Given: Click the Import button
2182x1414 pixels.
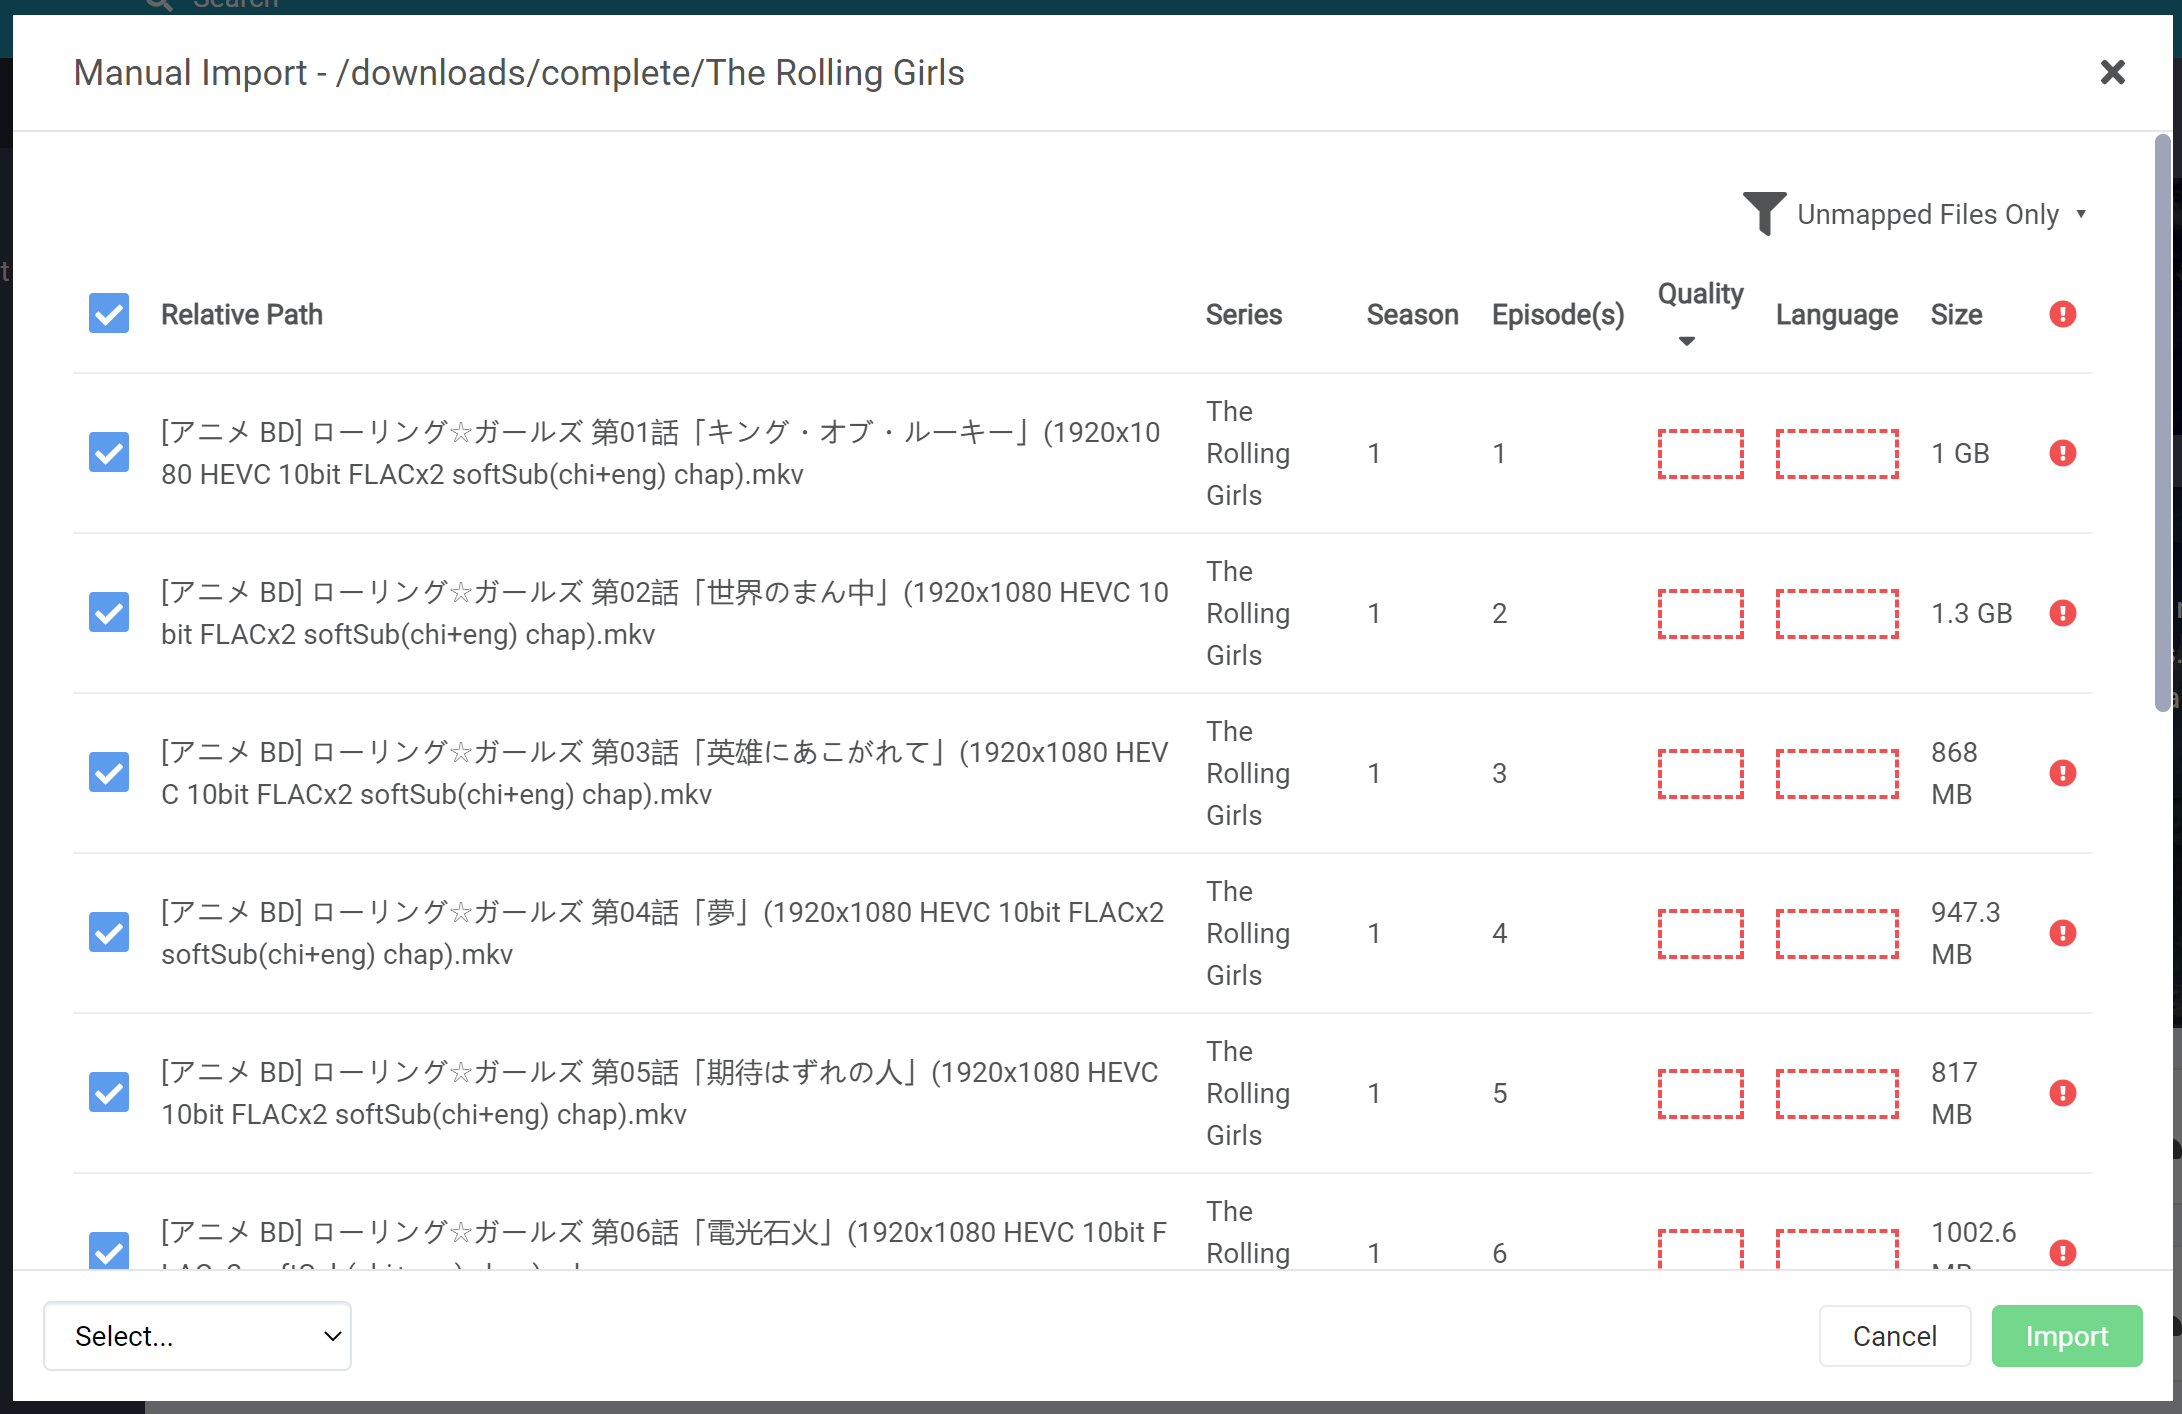Looking at the screenshot, I should click(x=2066, y=1335).
